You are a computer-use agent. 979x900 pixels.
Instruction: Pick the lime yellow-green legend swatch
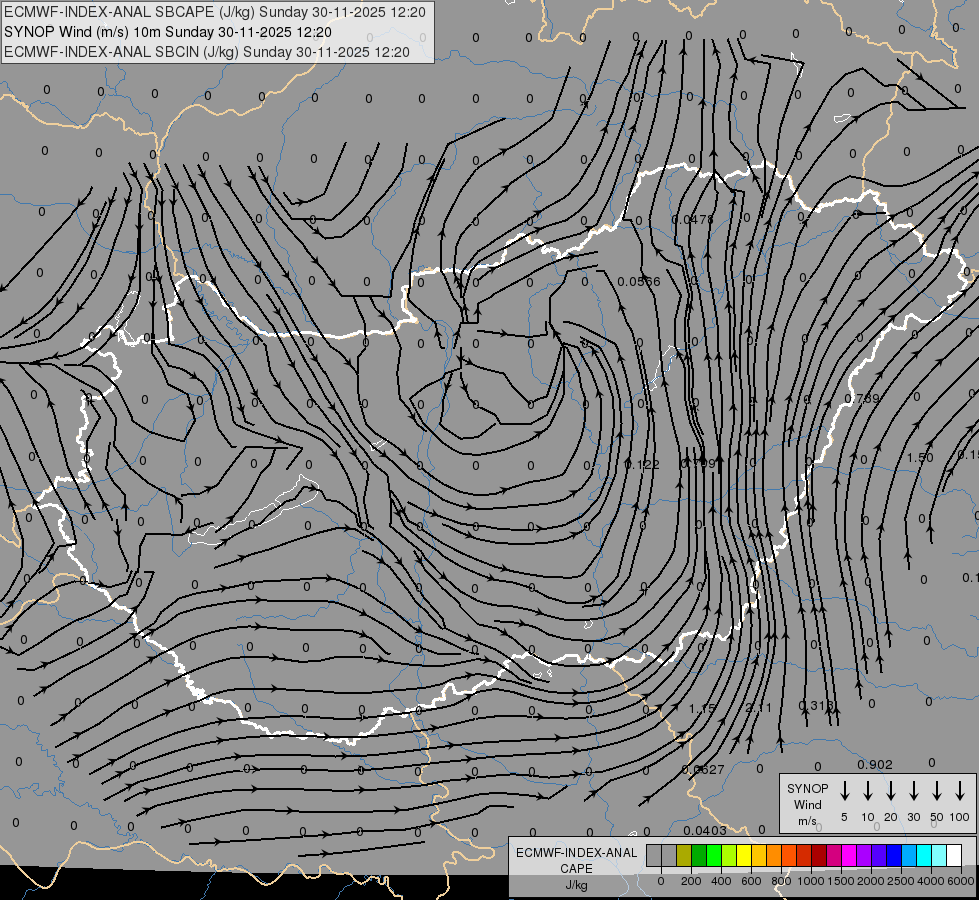coord(729,855)
